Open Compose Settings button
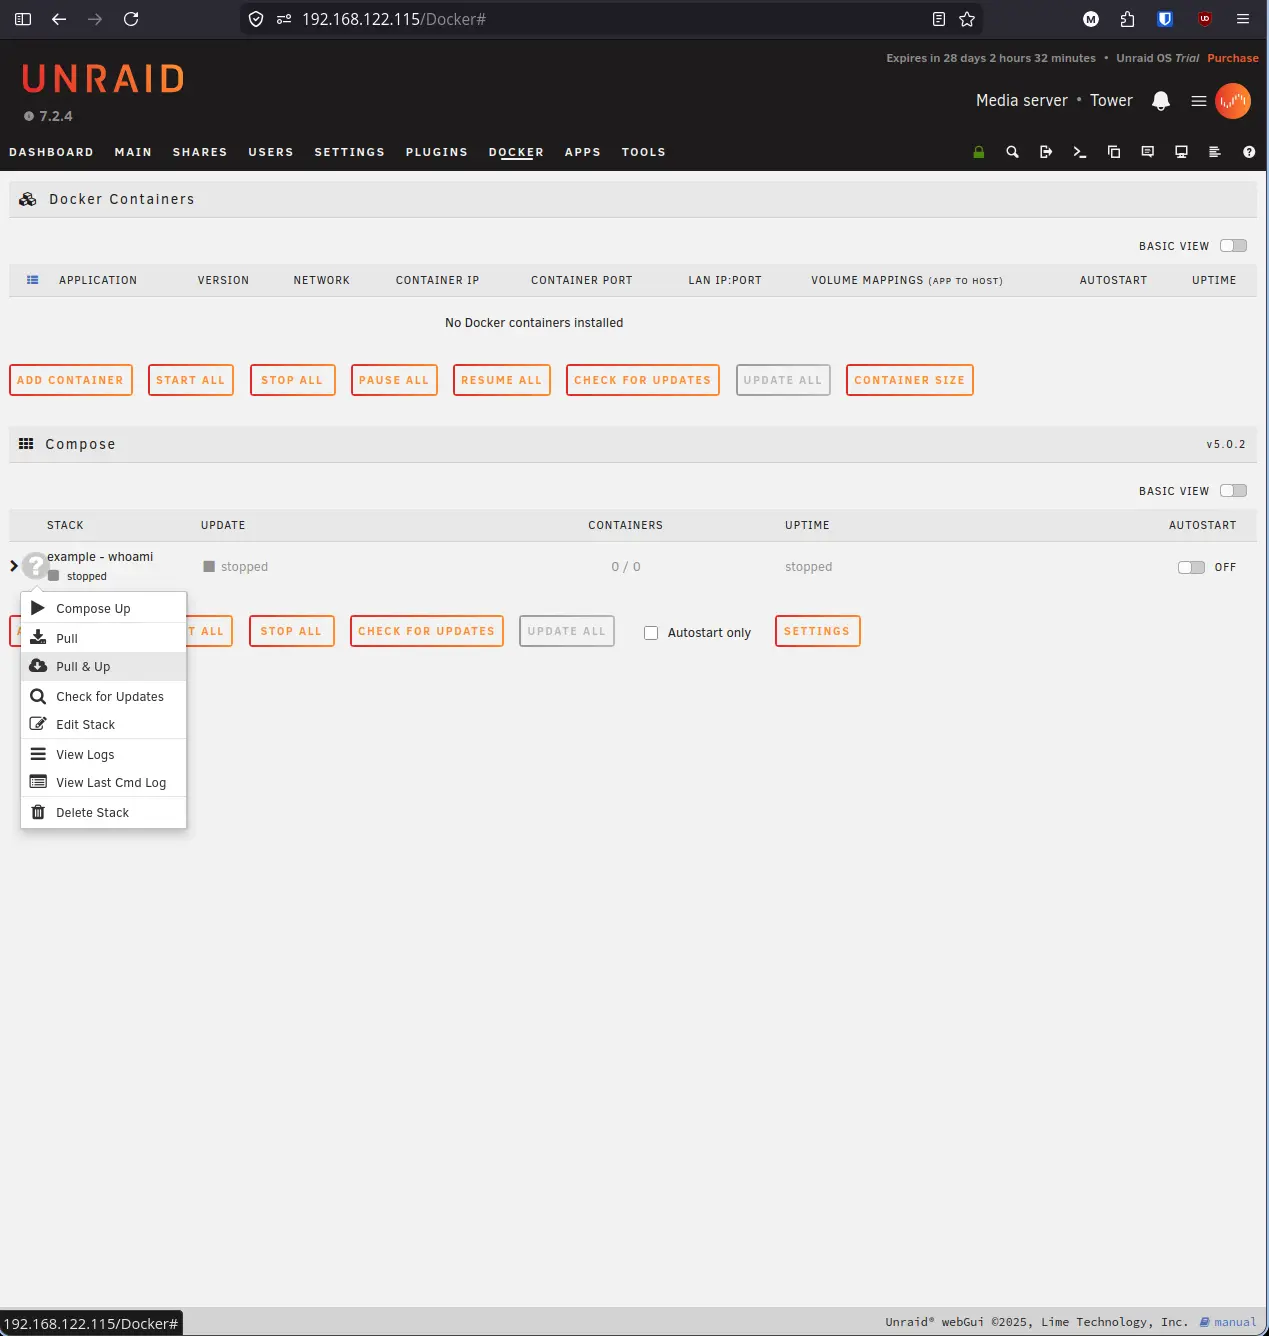The width and height of the screenshot is (1269, 1336). tap(818, 631)
